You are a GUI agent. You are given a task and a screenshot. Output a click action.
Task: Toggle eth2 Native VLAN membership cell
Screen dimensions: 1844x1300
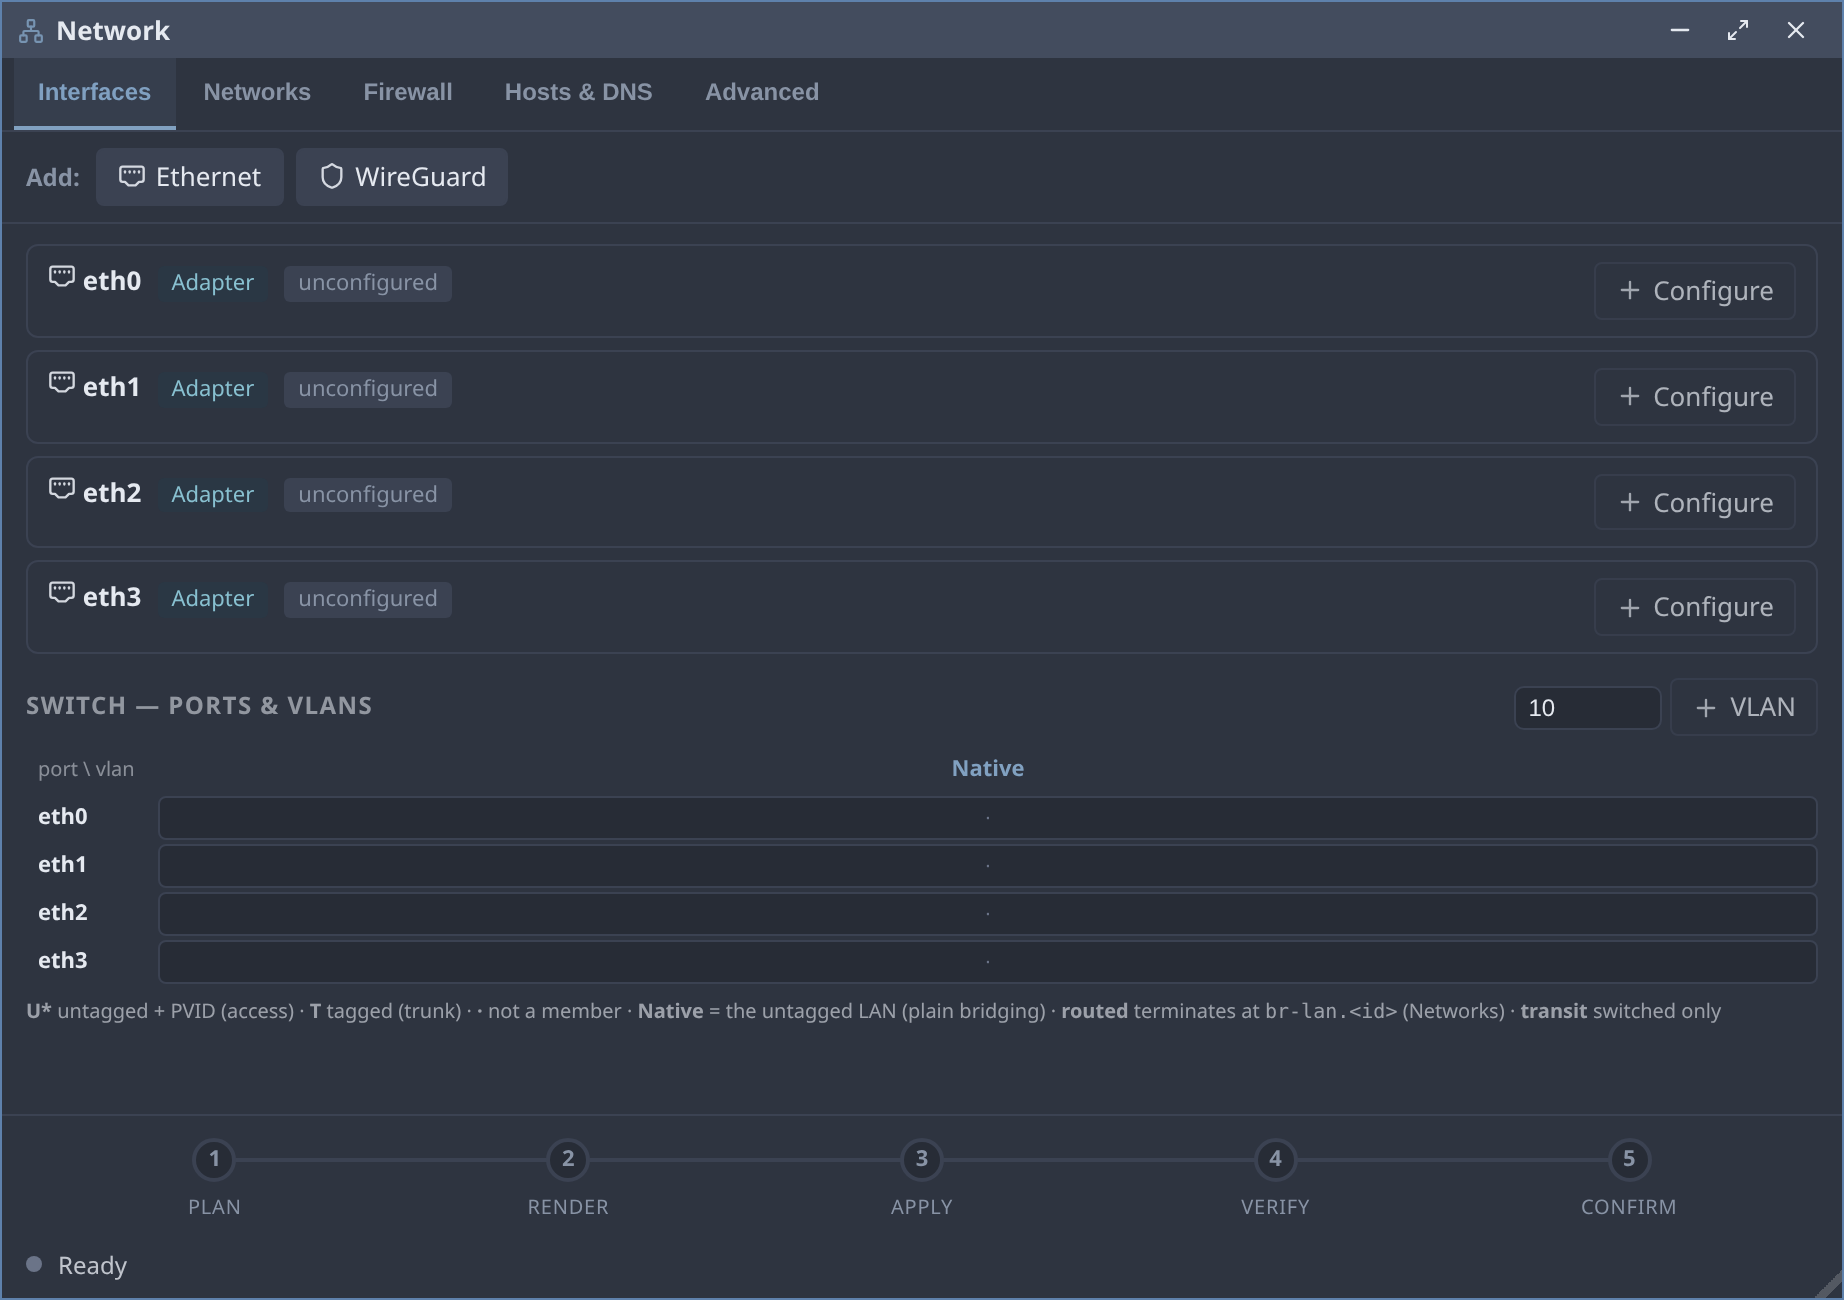pyautogui.click(x=988, y=914)
